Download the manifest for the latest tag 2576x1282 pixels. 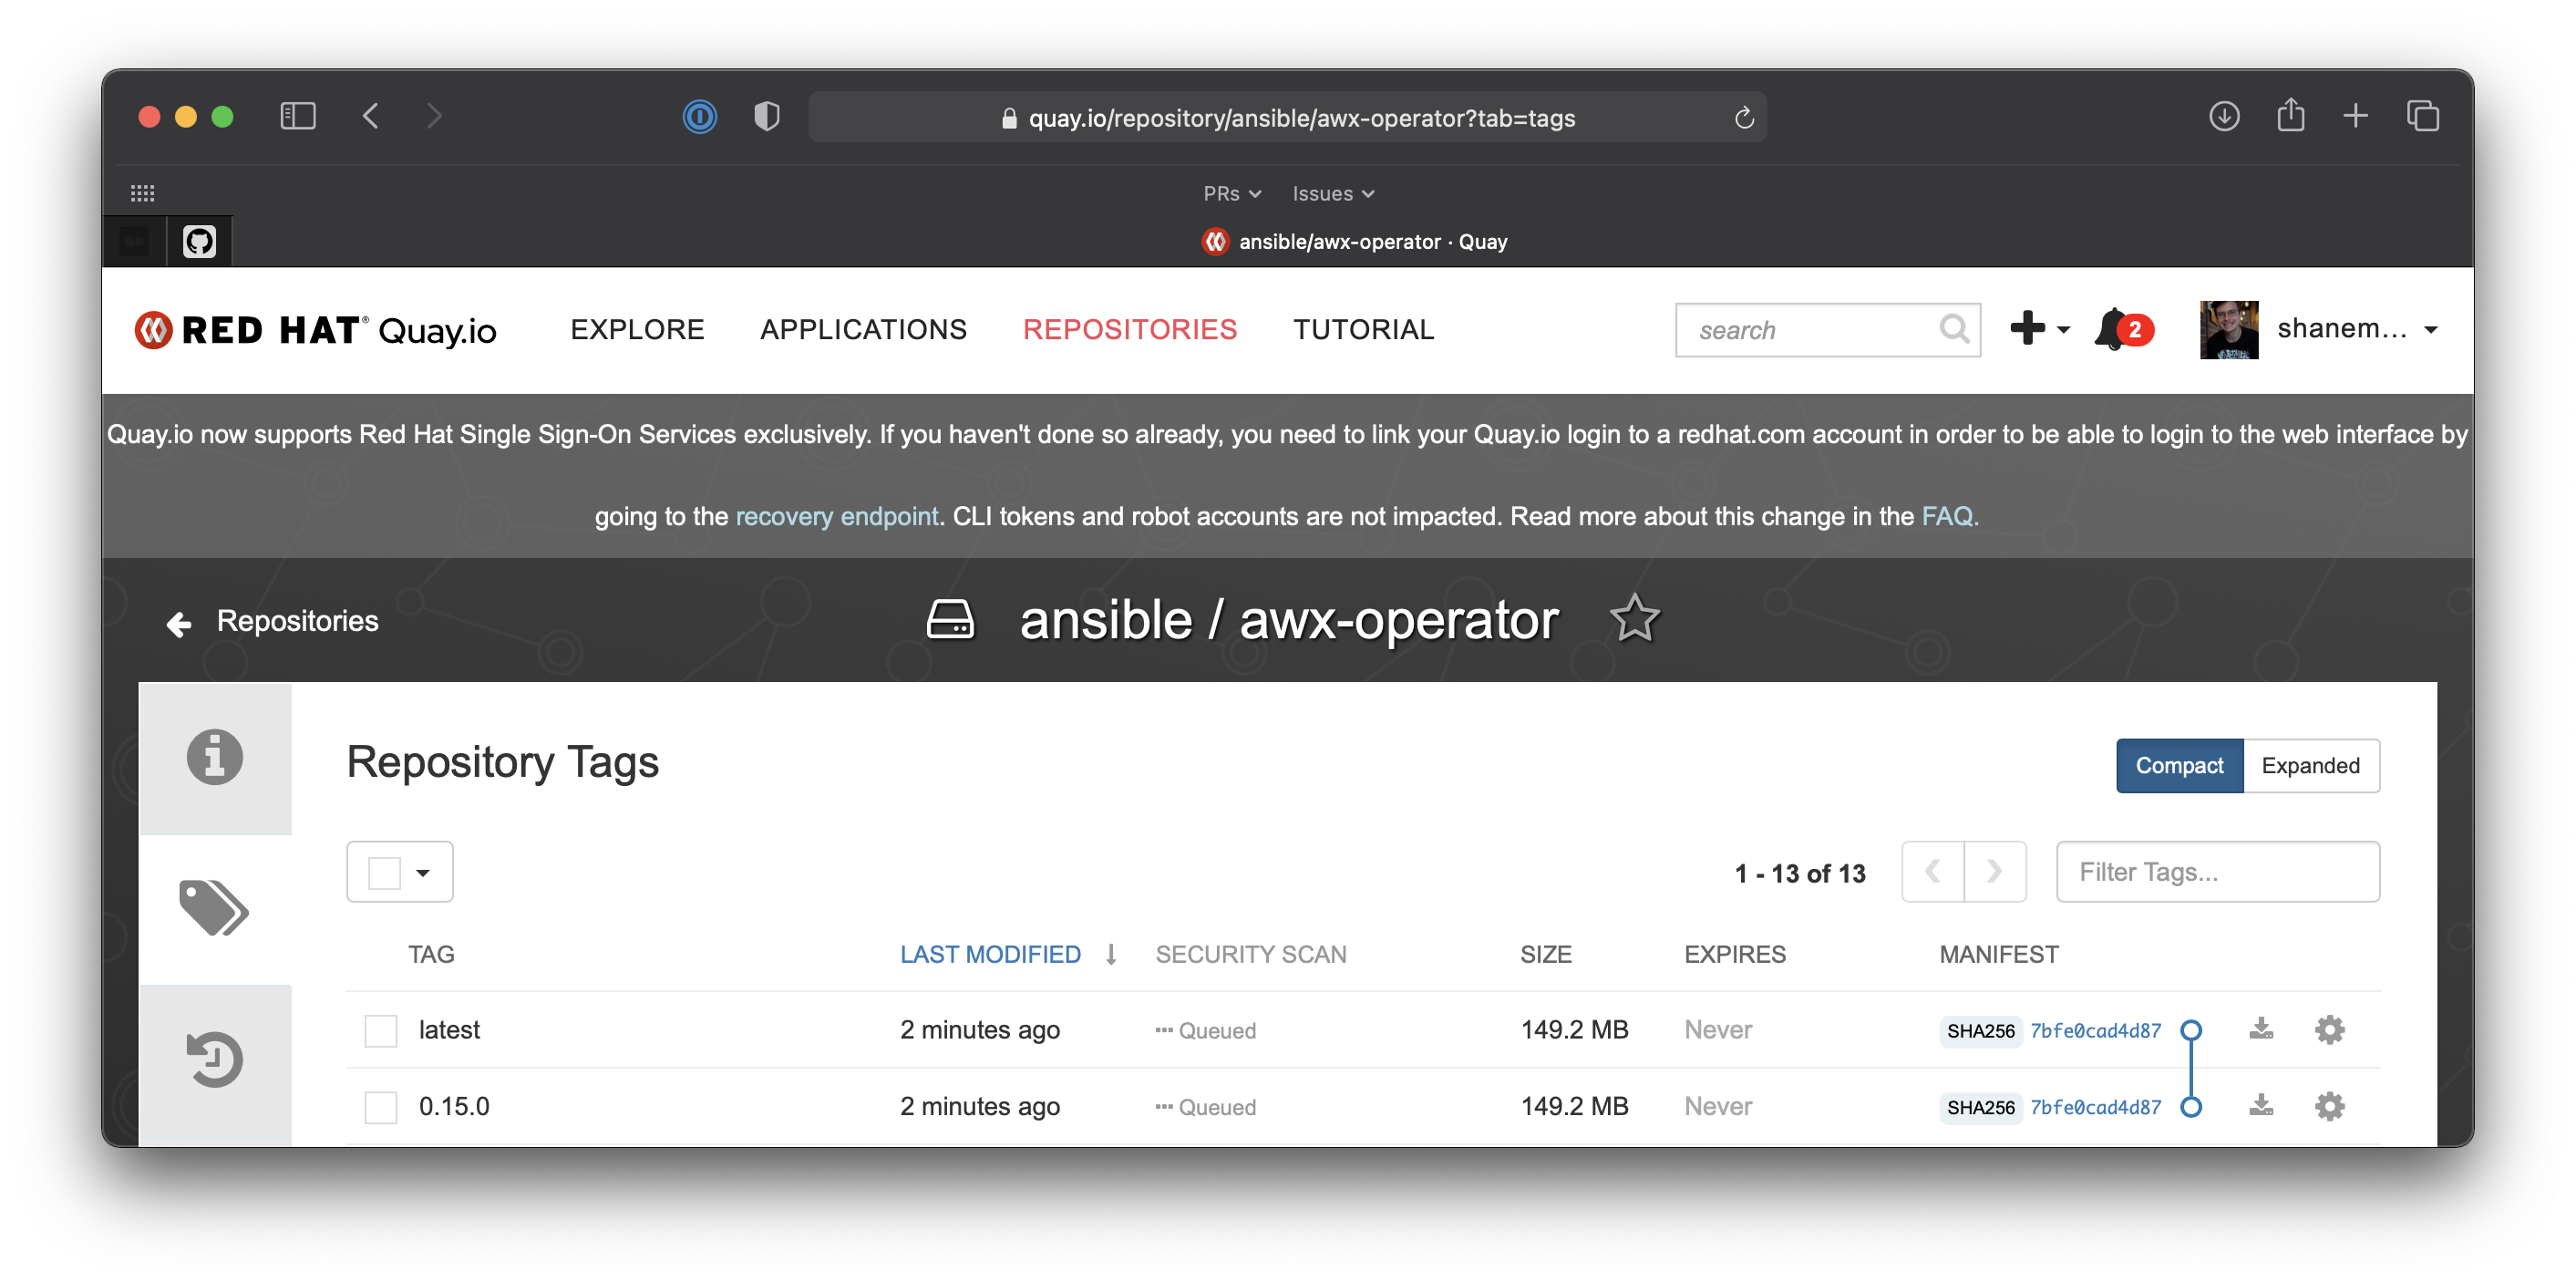click(x=2262, y=1029)
